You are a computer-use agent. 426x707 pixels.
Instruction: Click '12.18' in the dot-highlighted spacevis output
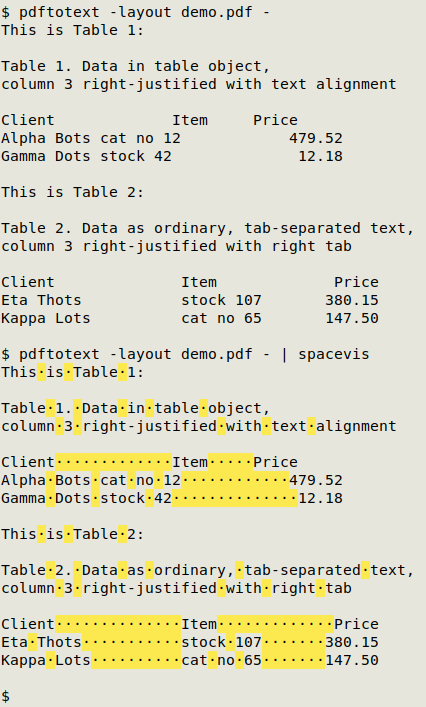(x=320, y=499)
